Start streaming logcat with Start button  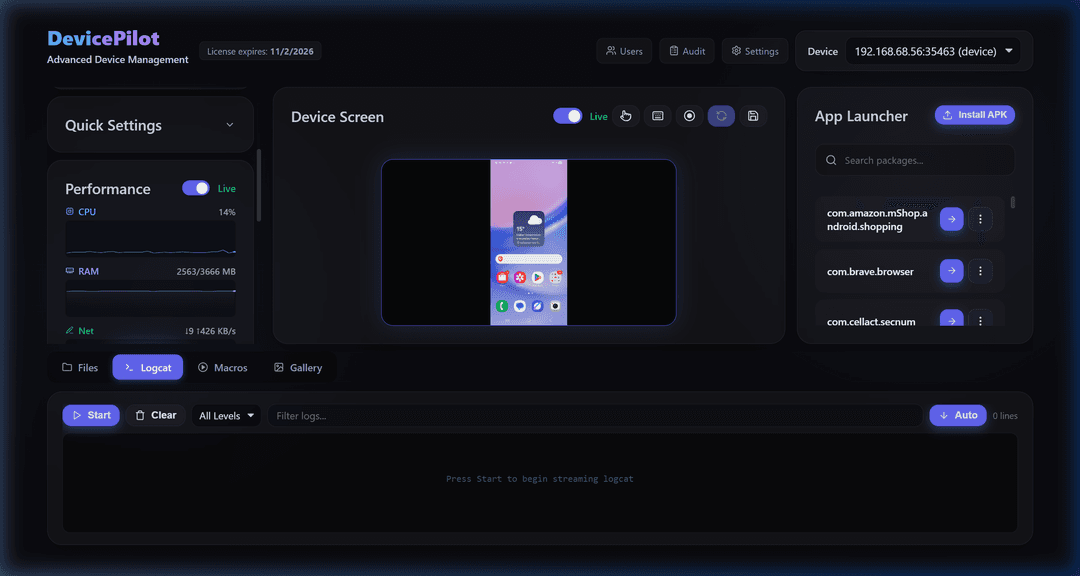pyautogui.click(x=91, y=415)
